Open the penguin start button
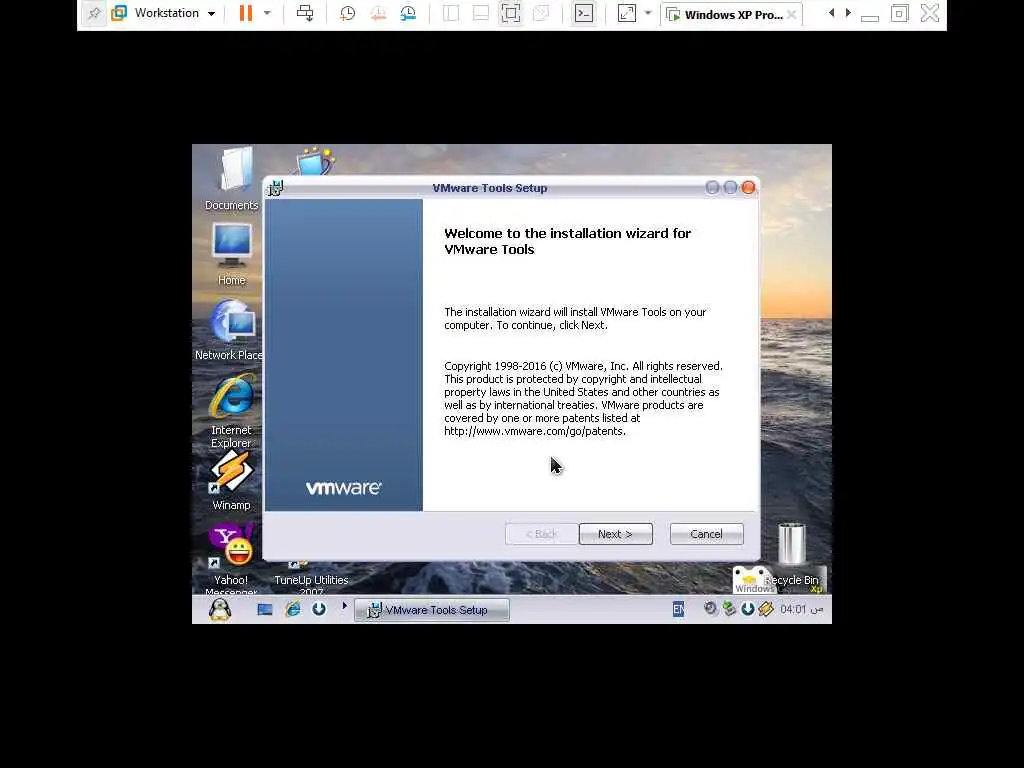This screenshot has height=768, width=1024. [x=220, y=609]
